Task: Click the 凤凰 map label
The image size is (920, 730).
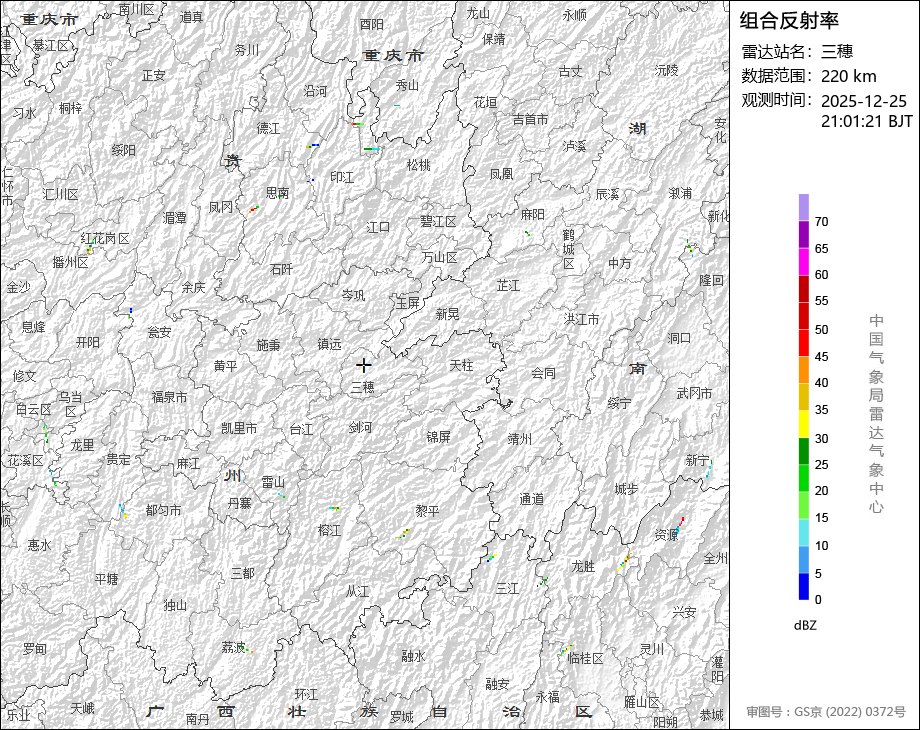Action: tap(502, 174)
